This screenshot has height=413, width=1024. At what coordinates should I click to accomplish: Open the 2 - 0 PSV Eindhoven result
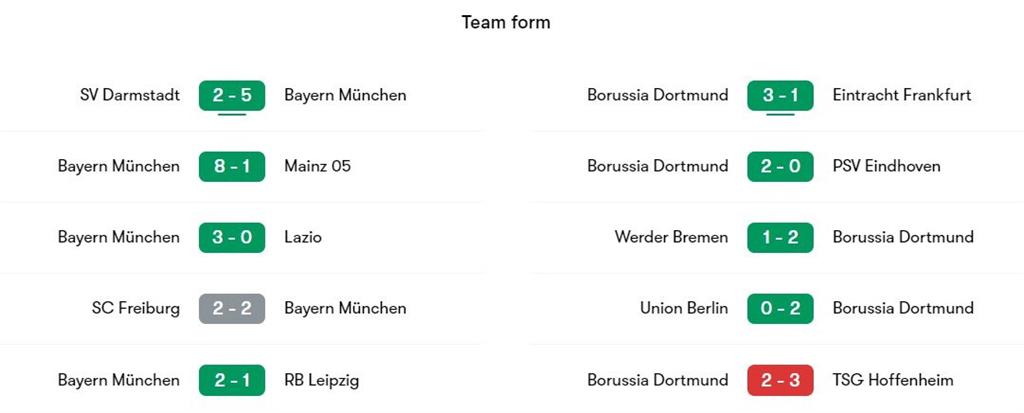coord(780,166)
